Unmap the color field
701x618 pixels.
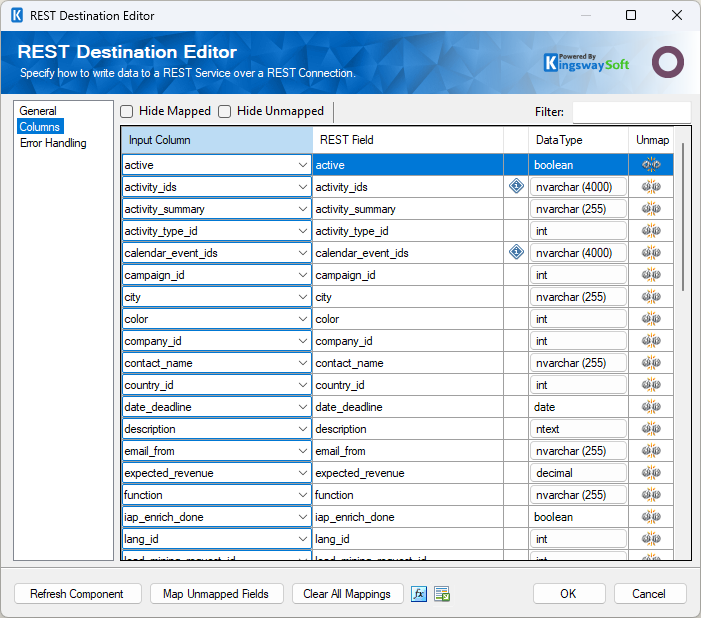[x=651, y=319]
